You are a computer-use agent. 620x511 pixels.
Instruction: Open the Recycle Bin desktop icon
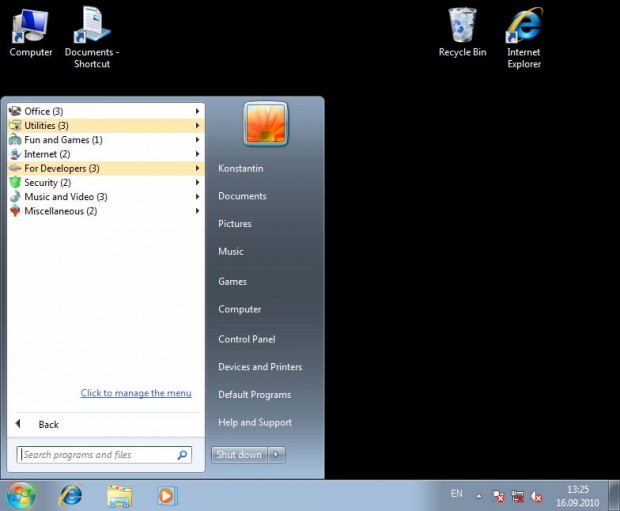(462, 32)
